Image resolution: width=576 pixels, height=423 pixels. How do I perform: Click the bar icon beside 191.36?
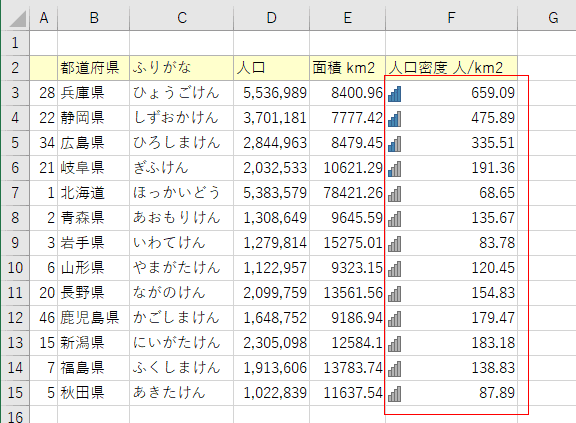click(x=395, y=169)
